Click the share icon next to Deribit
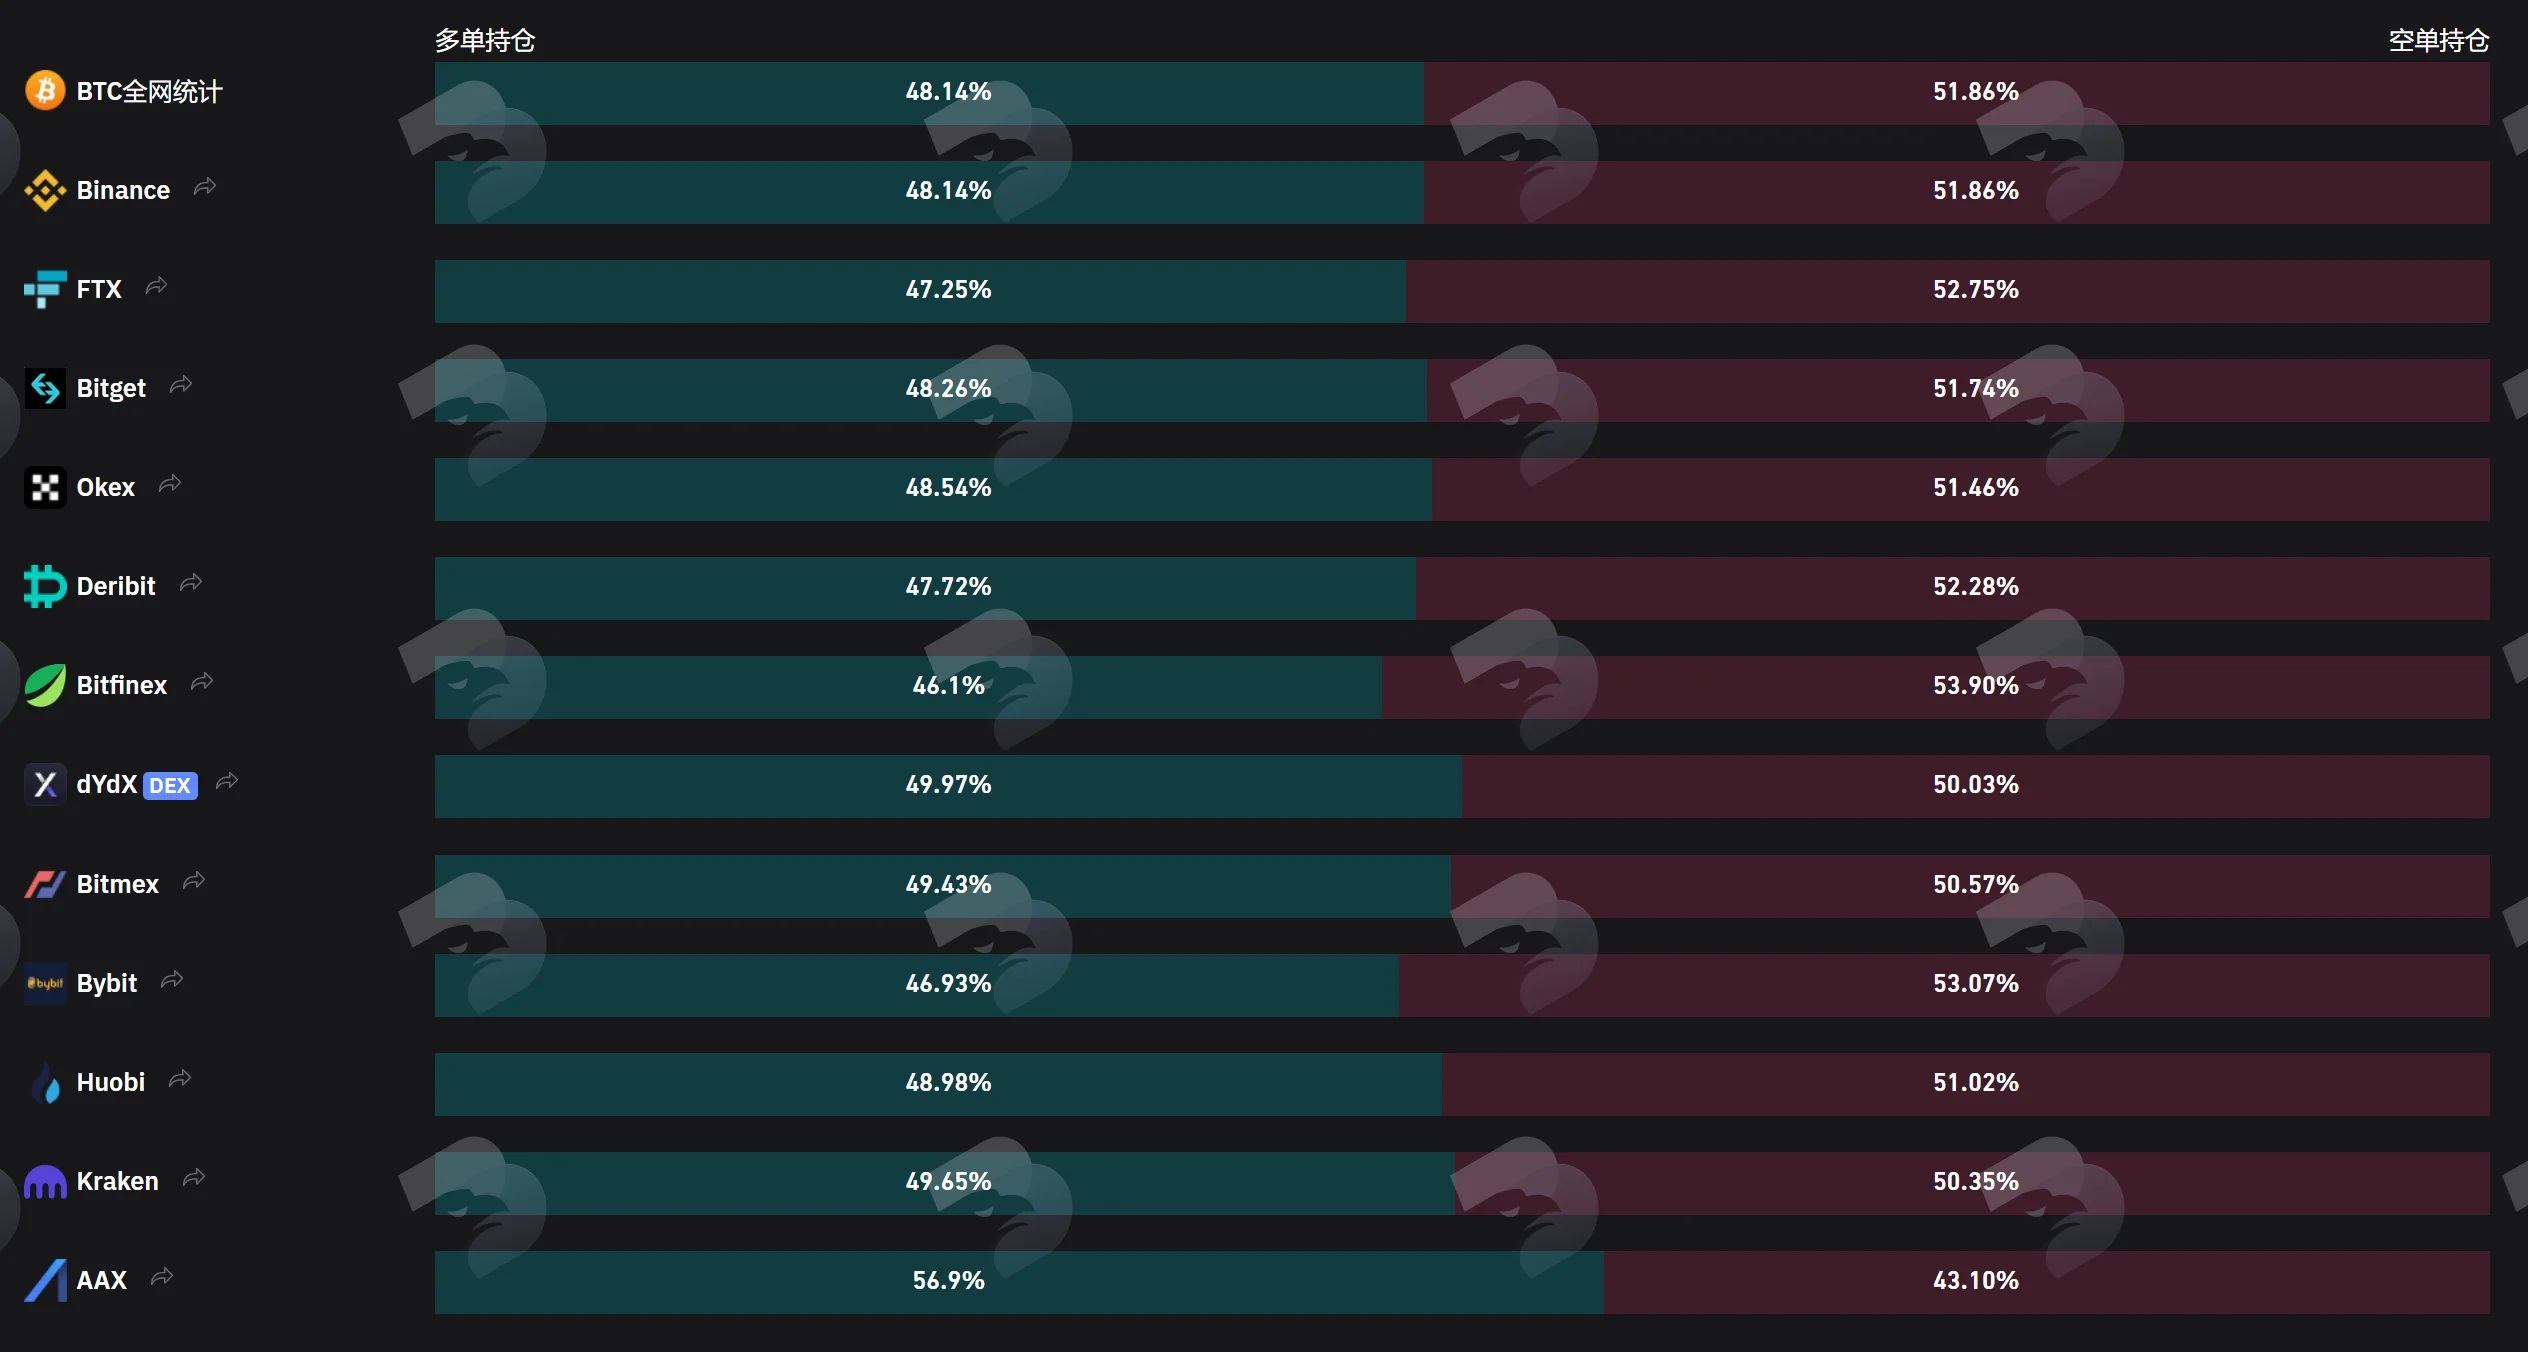Viewport: 2528px width, 1352px height. click(191, 583)
